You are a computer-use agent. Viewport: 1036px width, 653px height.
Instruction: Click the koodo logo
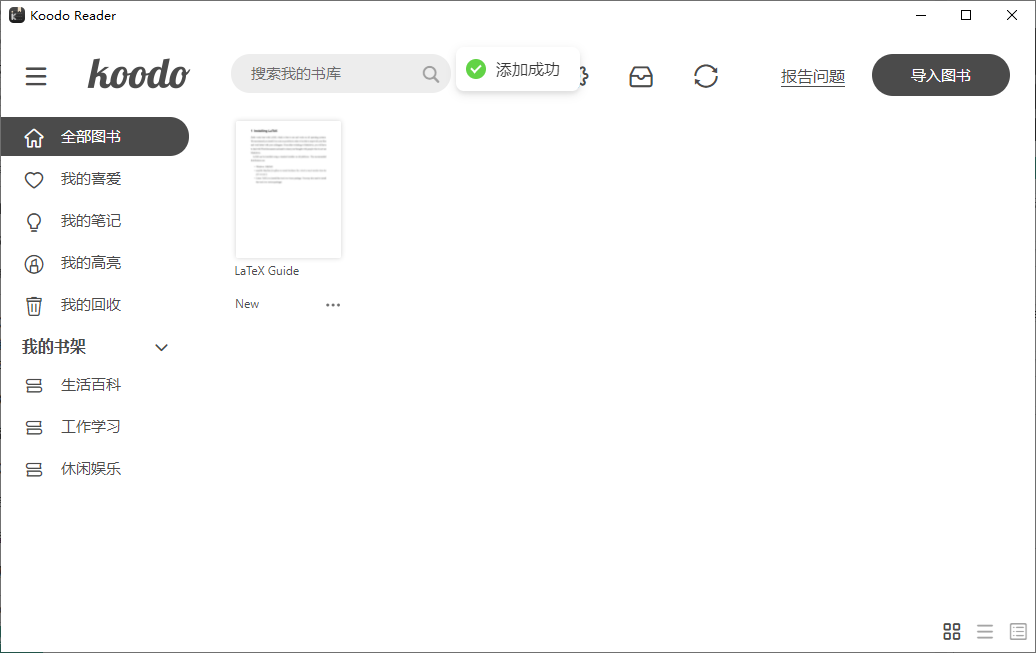tap(138, 74)
